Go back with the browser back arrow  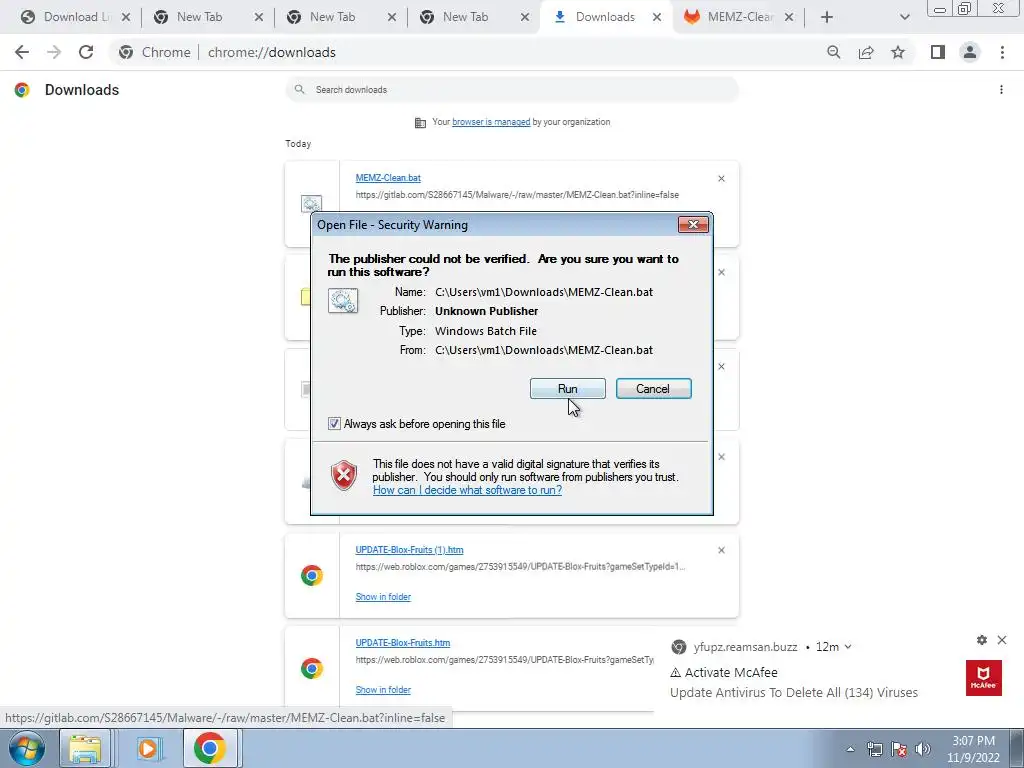click(x=22, y=52)
